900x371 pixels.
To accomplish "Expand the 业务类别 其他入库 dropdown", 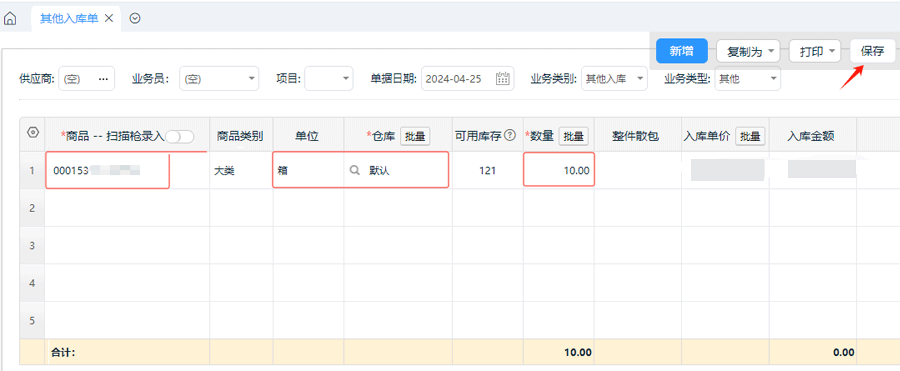I will pyautogui.click(x=614, y=79).
